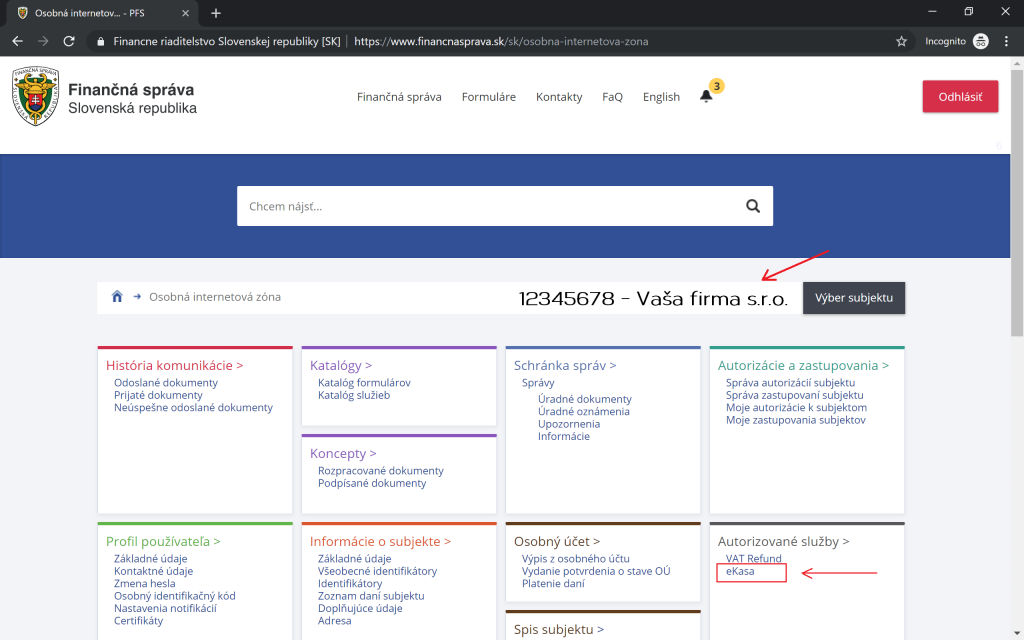The height and width of the screenshot is (640, 1024).
Task: Open Zoznam daní subjektu link
Action: tap(371, 596)
